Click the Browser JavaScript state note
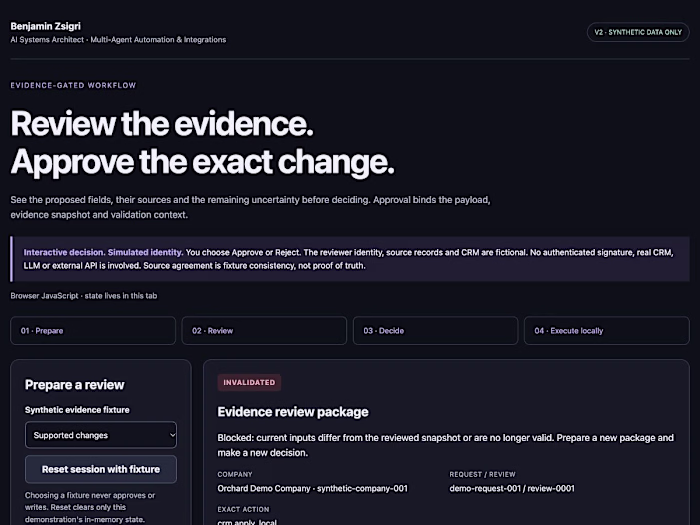The height and width of the screenshot is (525, 700). [x=84, y=296]
